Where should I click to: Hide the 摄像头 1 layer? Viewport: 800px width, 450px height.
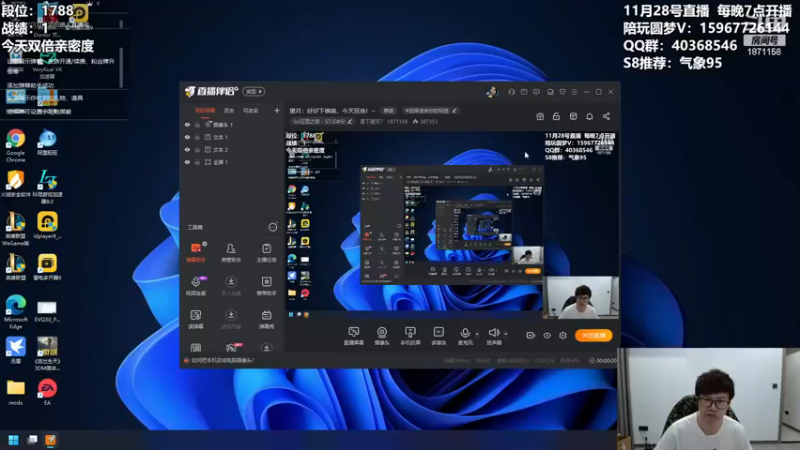click(x=187, y=124)
